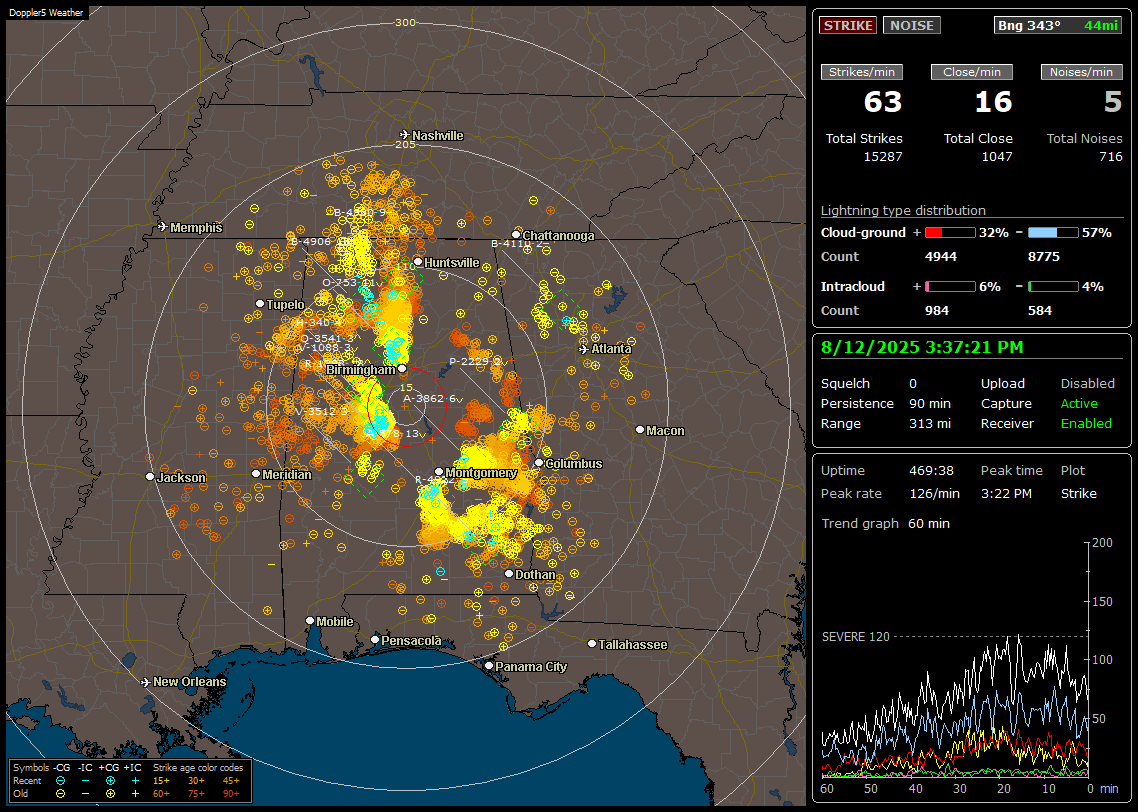Click storm cell label O-753 11
The width and height of the screenshot is (1138, 812).
(x=348, y=282)
